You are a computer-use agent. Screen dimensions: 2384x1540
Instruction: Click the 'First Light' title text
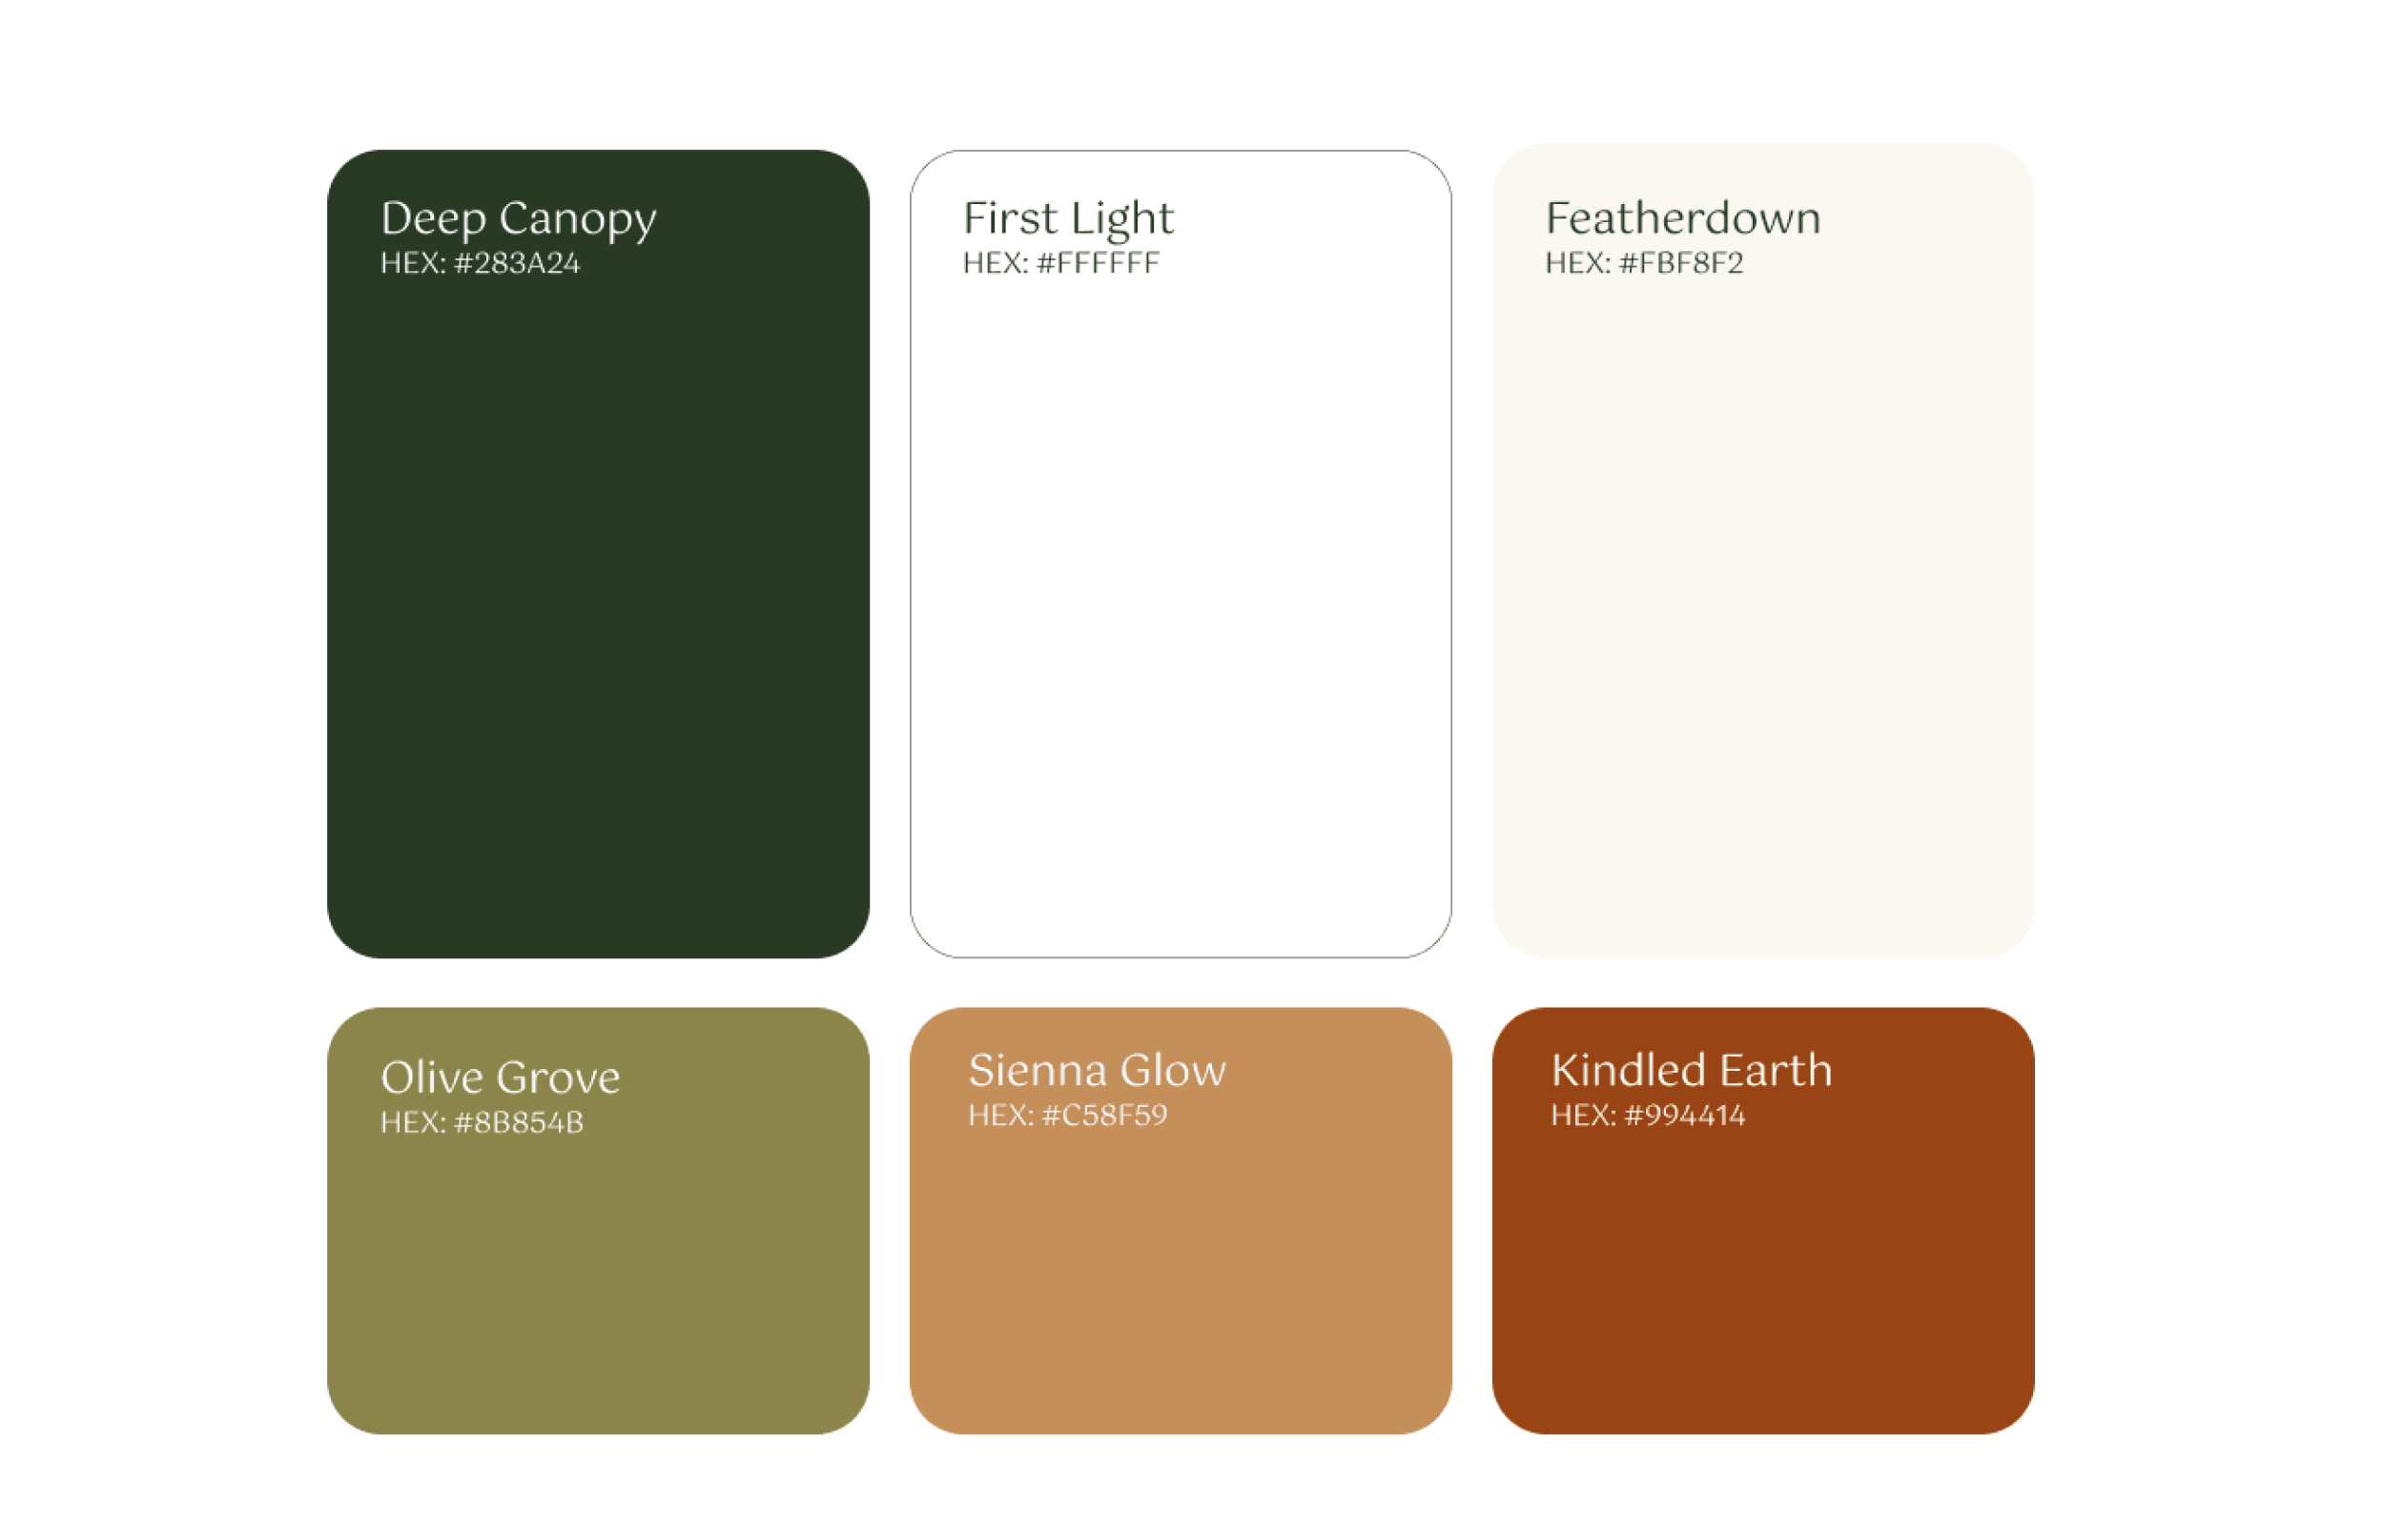(1068, 219)
